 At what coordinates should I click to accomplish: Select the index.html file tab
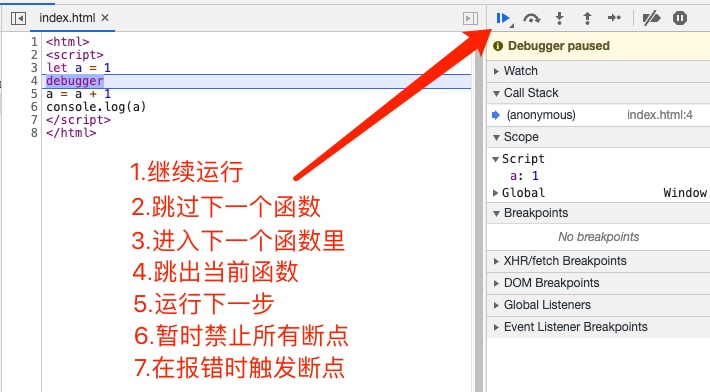click(67, 18)
